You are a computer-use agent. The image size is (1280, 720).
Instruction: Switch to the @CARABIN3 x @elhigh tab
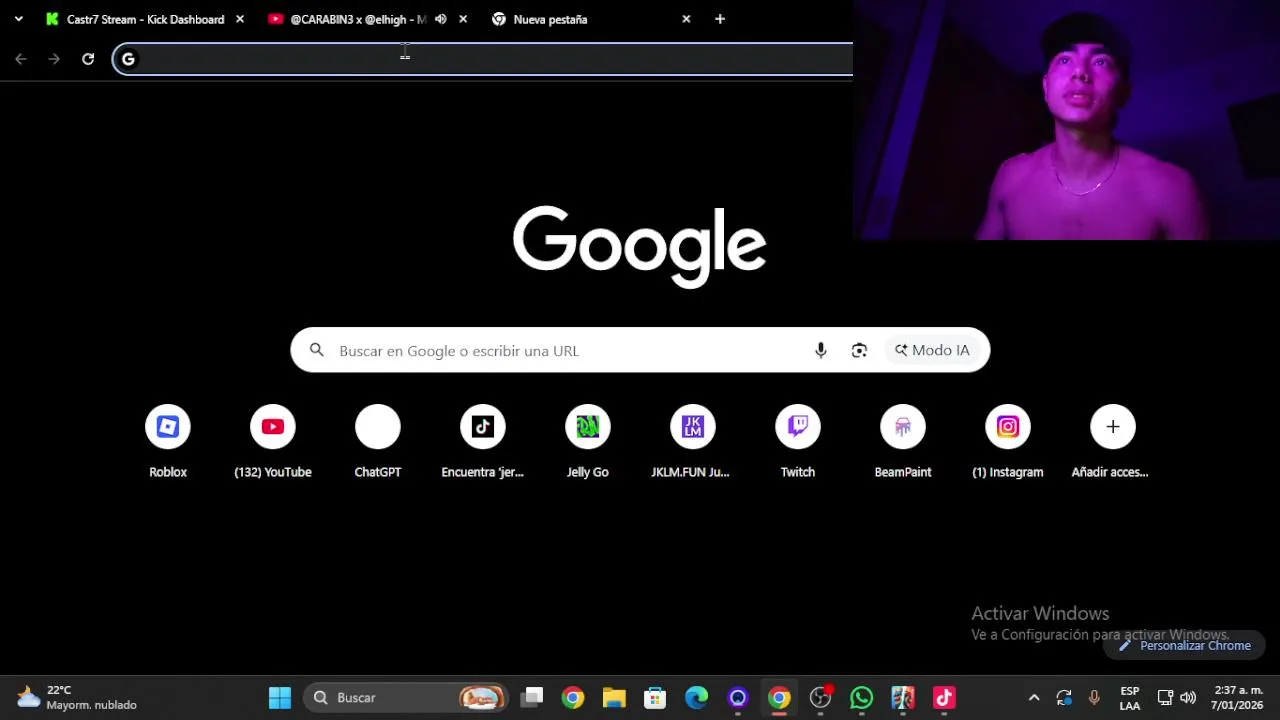[358, 19]
